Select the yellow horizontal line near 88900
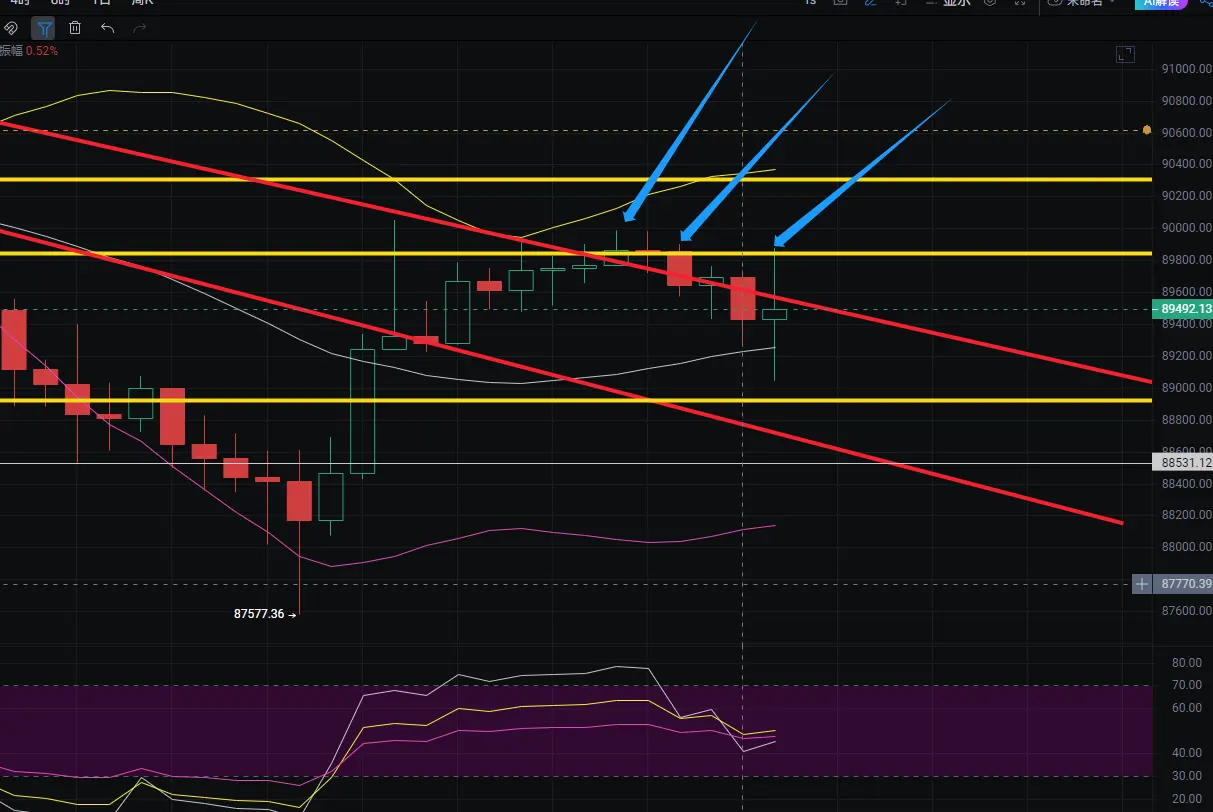The width and height of the screenshot is (1213, 812). (575, 400)
